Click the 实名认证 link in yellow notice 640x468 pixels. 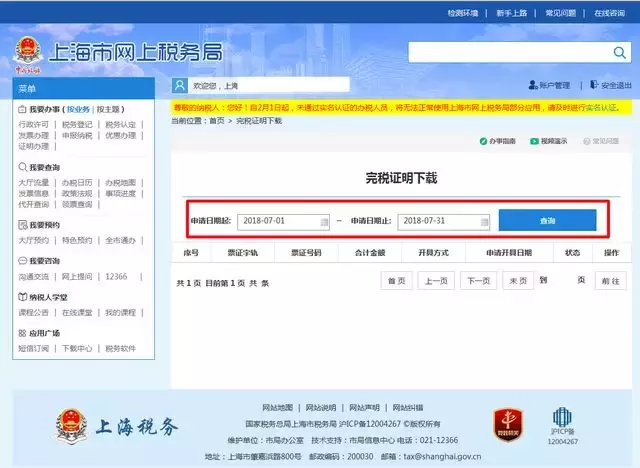coord(601,108)
